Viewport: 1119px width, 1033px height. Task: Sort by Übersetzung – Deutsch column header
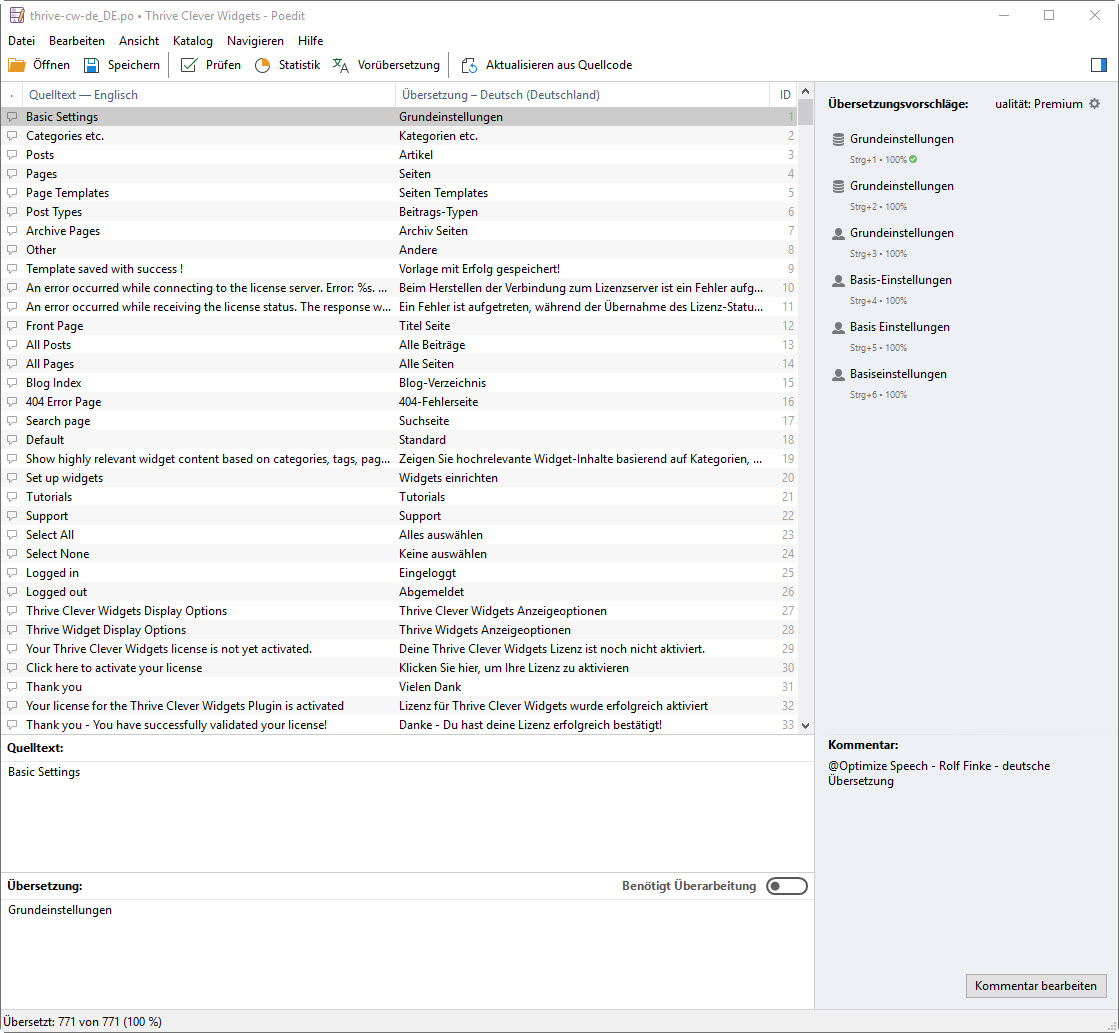582,95
